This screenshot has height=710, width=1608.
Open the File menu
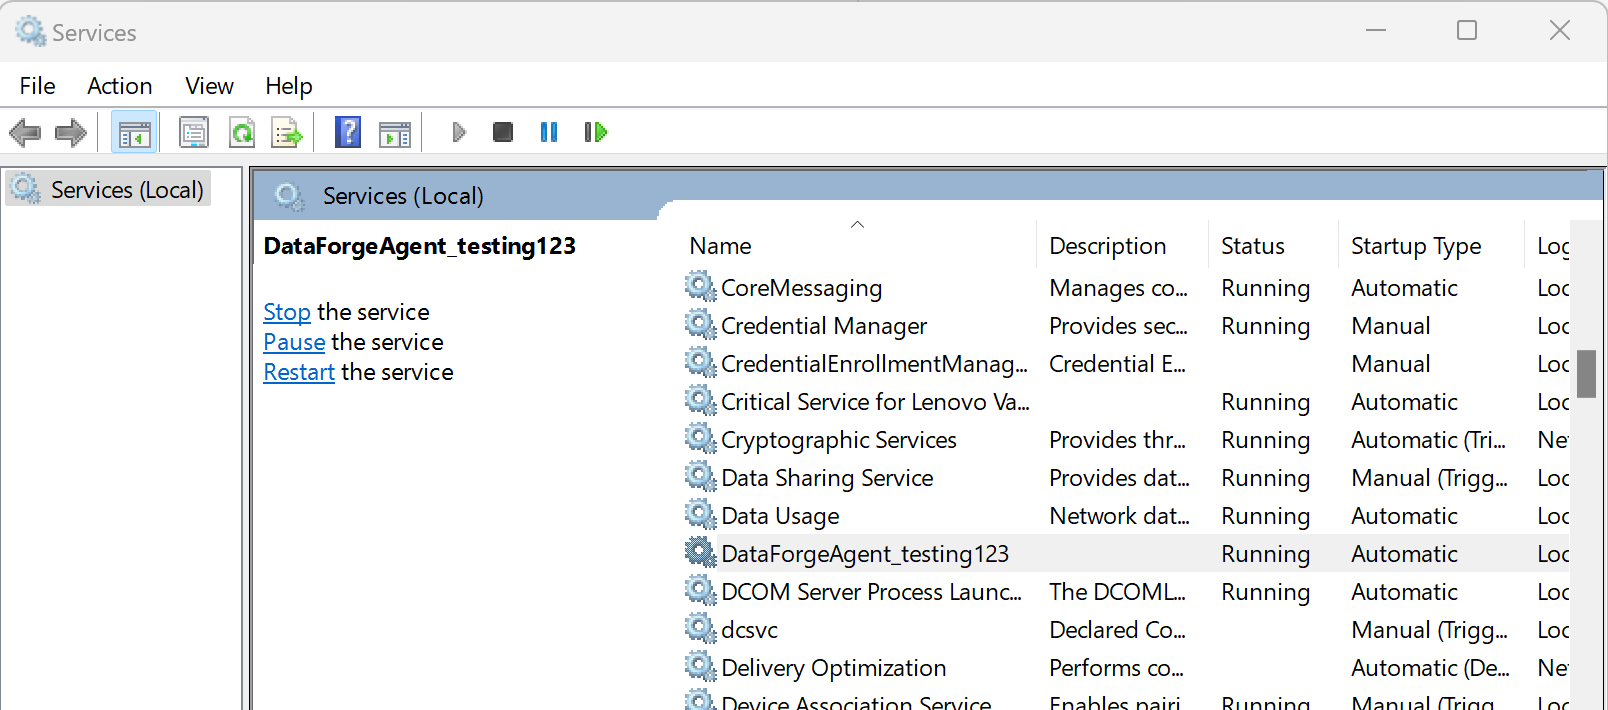[38, 86]
